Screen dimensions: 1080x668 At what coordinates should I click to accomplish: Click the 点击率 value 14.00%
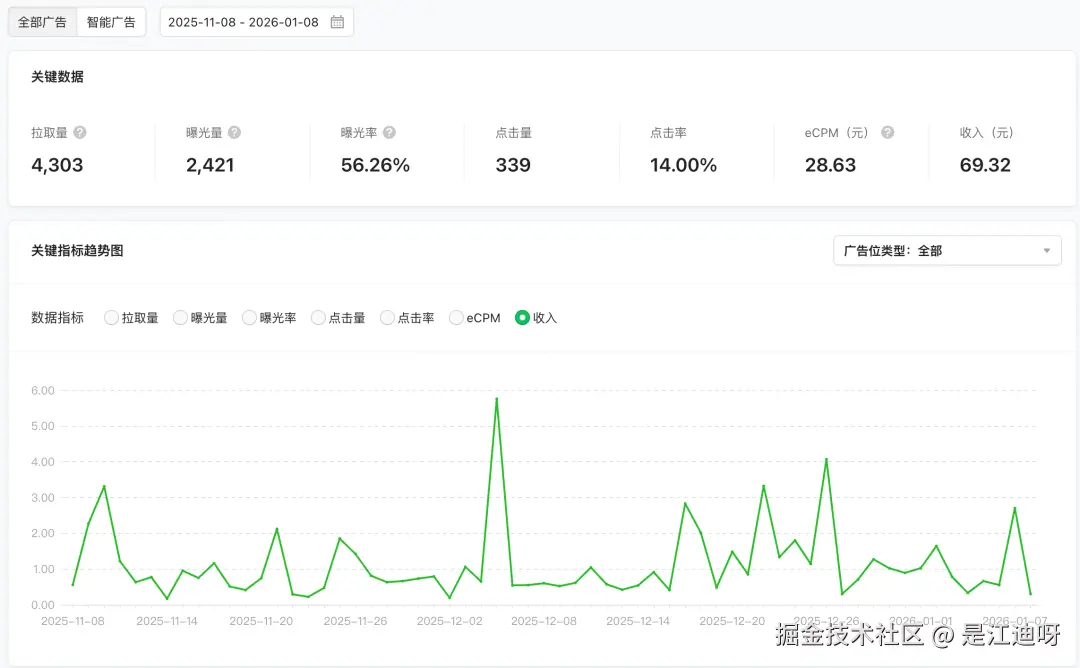683,165
